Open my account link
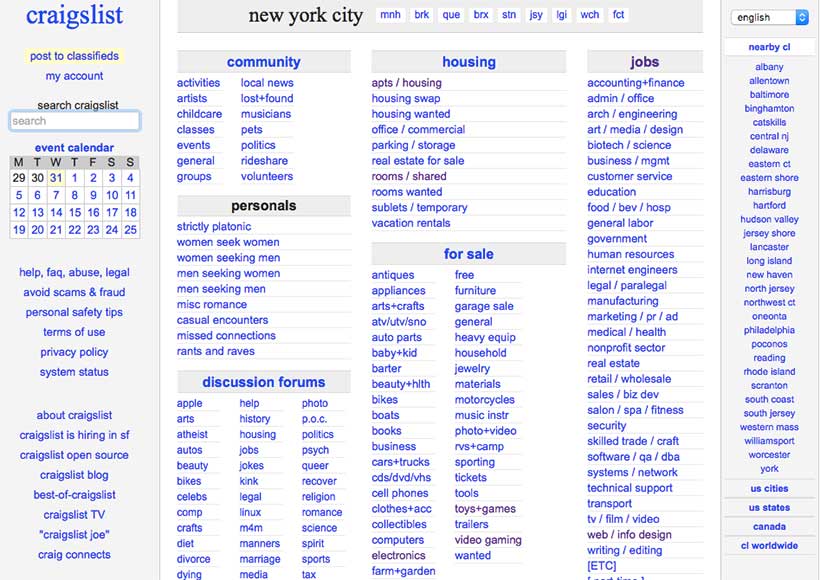 coord(74,76)
